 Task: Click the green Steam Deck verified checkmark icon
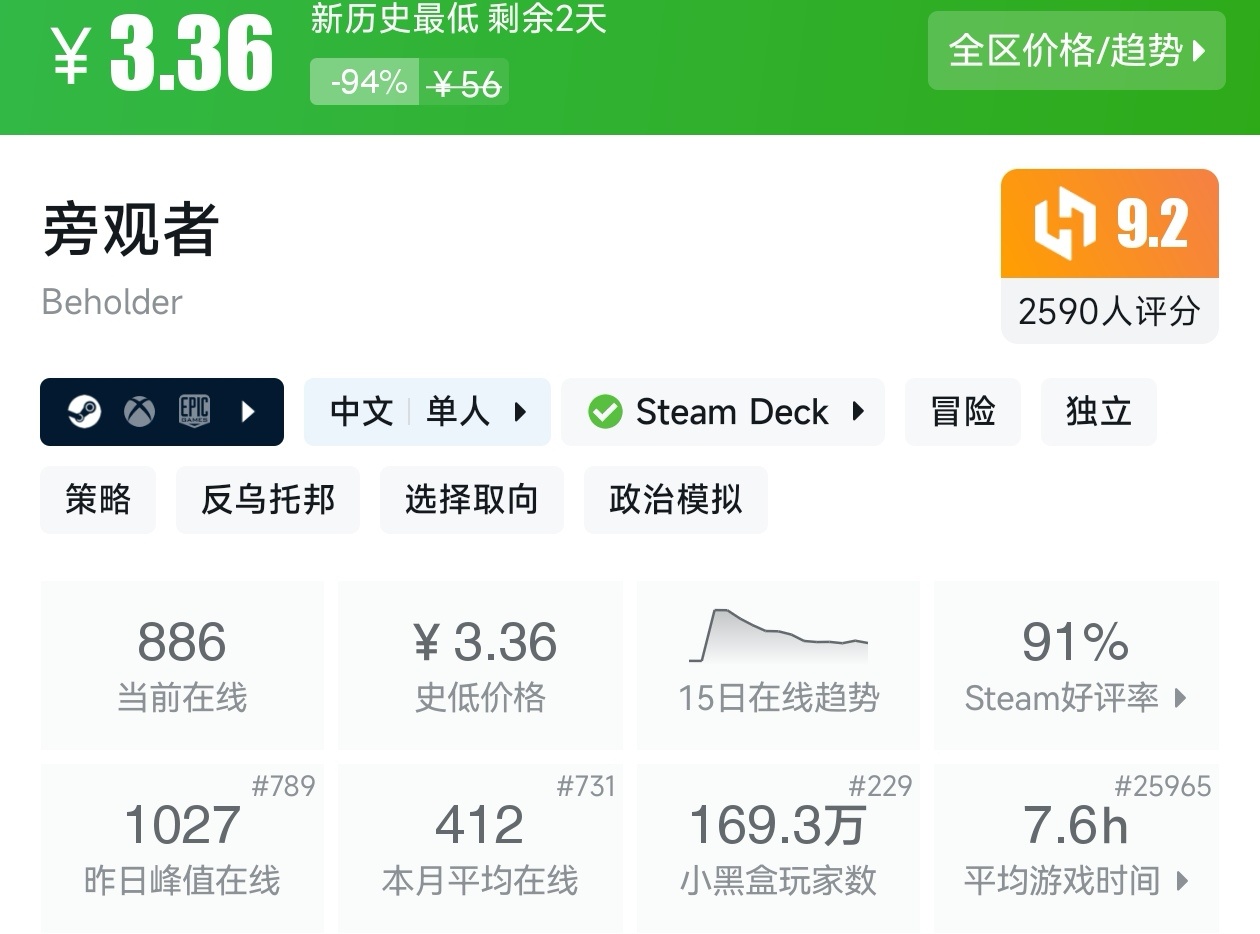point(604,411)
